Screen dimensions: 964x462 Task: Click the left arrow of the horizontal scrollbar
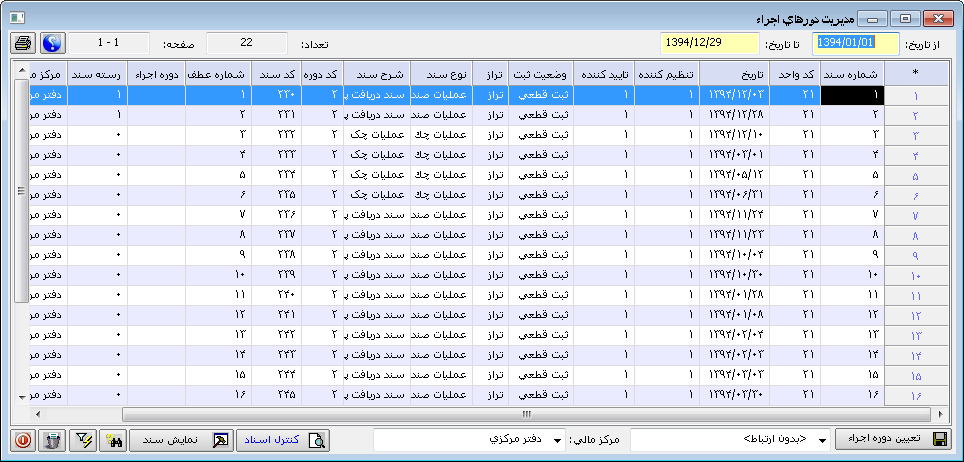click(37, 414)
